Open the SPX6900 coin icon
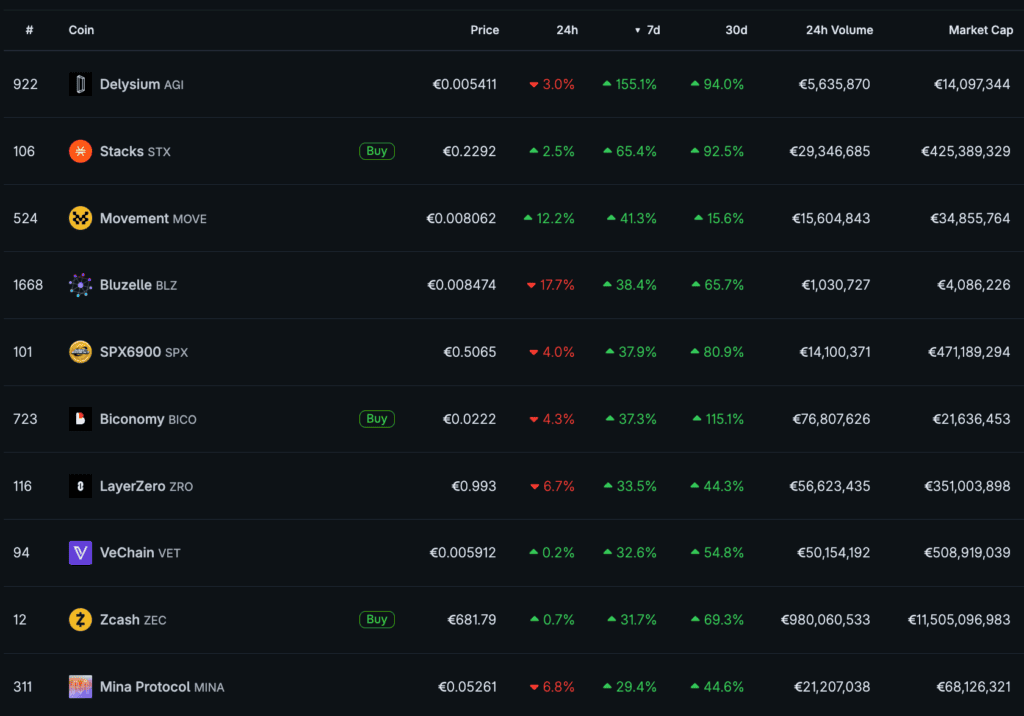The width and height of the screenshot is (1024, 716). click(80, 352)
